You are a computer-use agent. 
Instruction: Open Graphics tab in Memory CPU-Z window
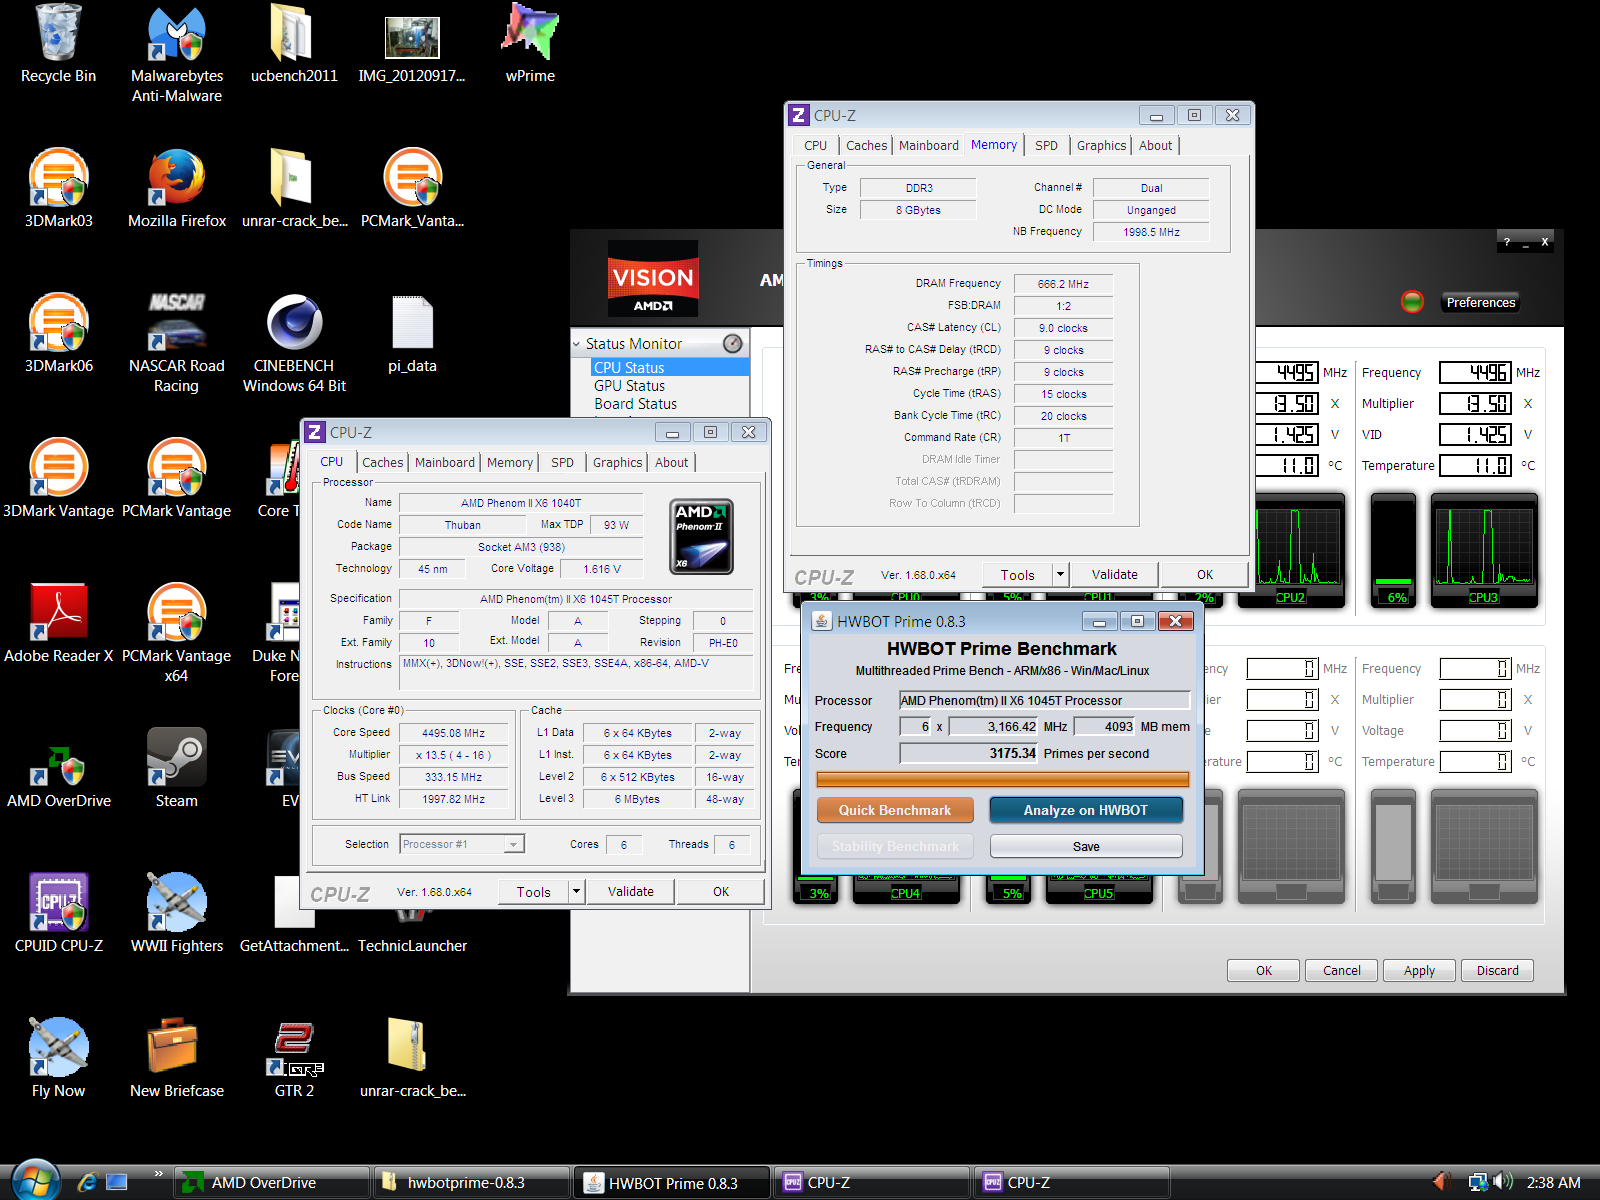(1101, 145)
